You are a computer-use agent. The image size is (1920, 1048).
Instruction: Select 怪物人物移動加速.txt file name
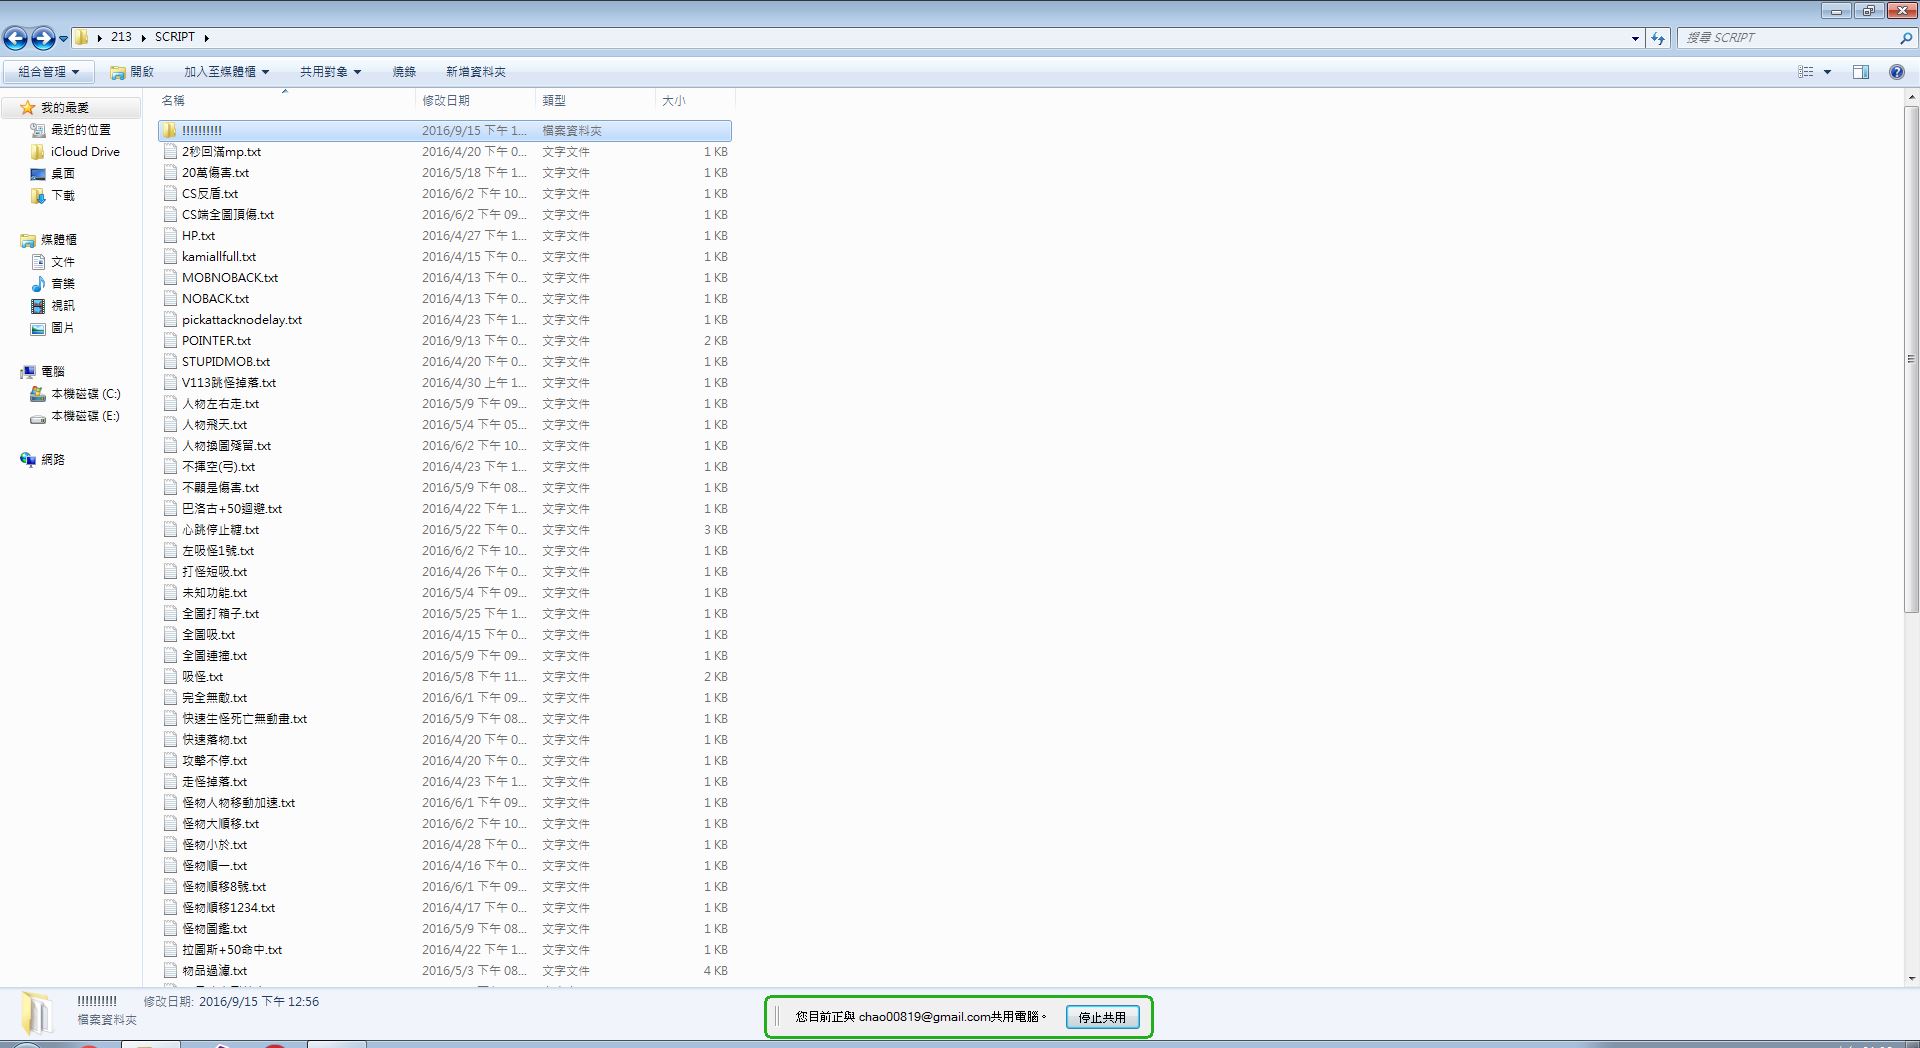[x=238, y=803]
